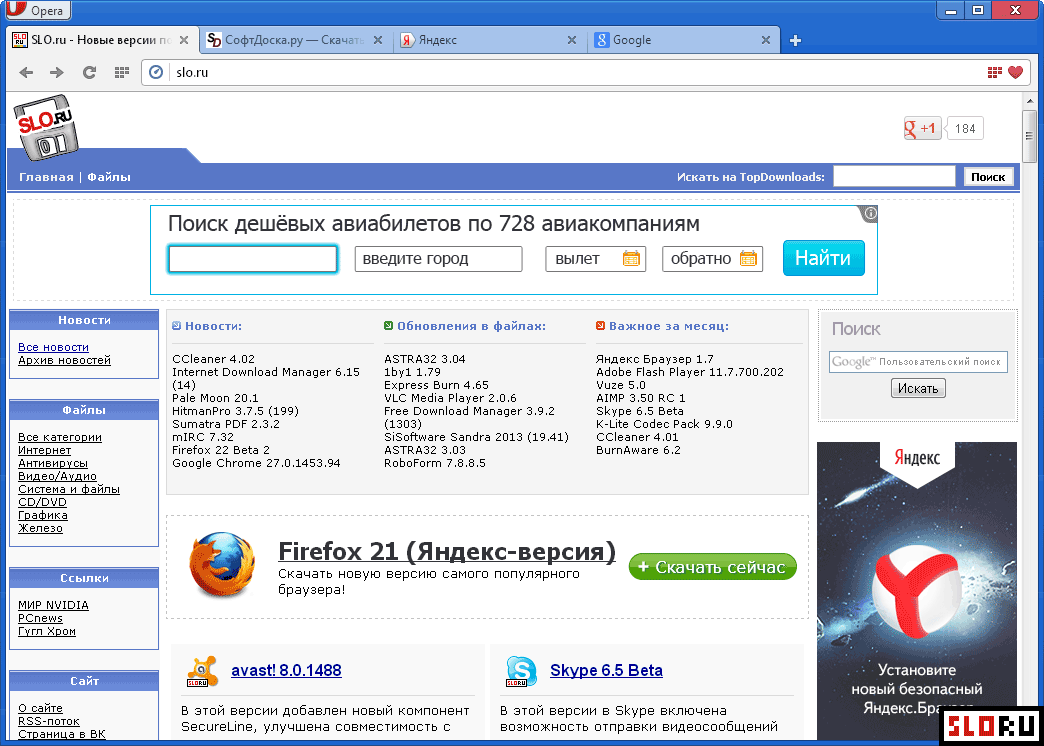Click the 184 count next to +1
Viewport: 1044px width, 746px height.
coord(965,129)
